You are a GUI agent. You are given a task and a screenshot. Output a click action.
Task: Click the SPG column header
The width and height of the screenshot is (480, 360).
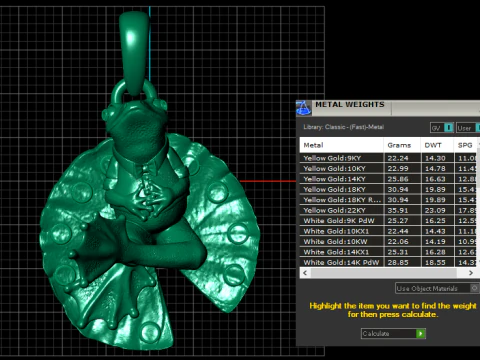click(465, 145)
